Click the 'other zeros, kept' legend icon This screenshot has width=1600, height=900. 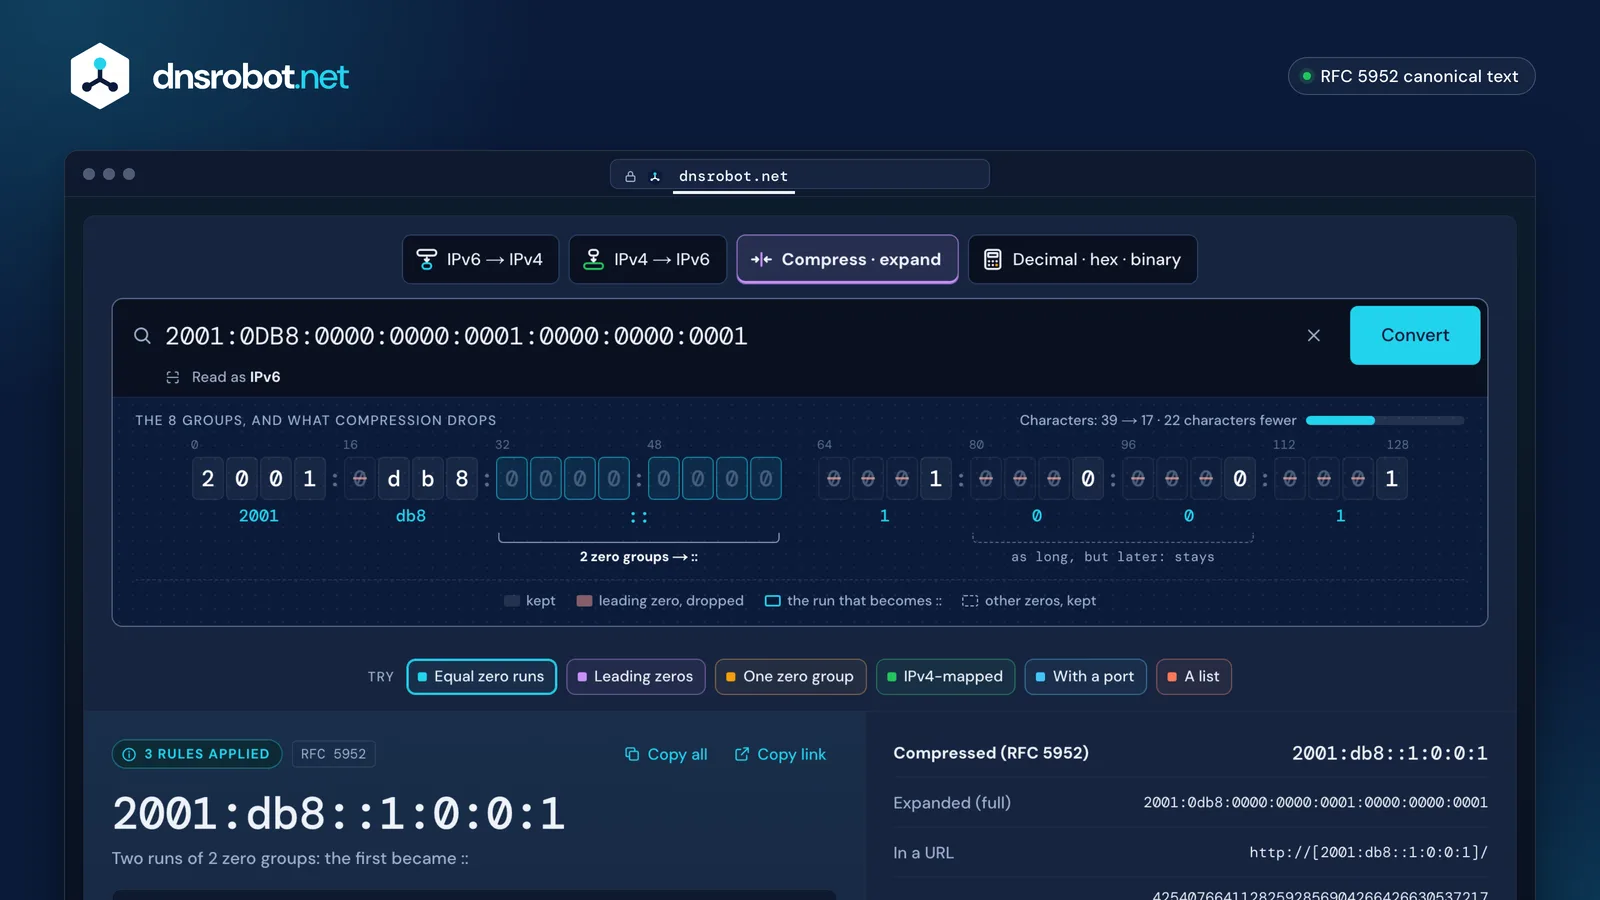coord(970,601)
